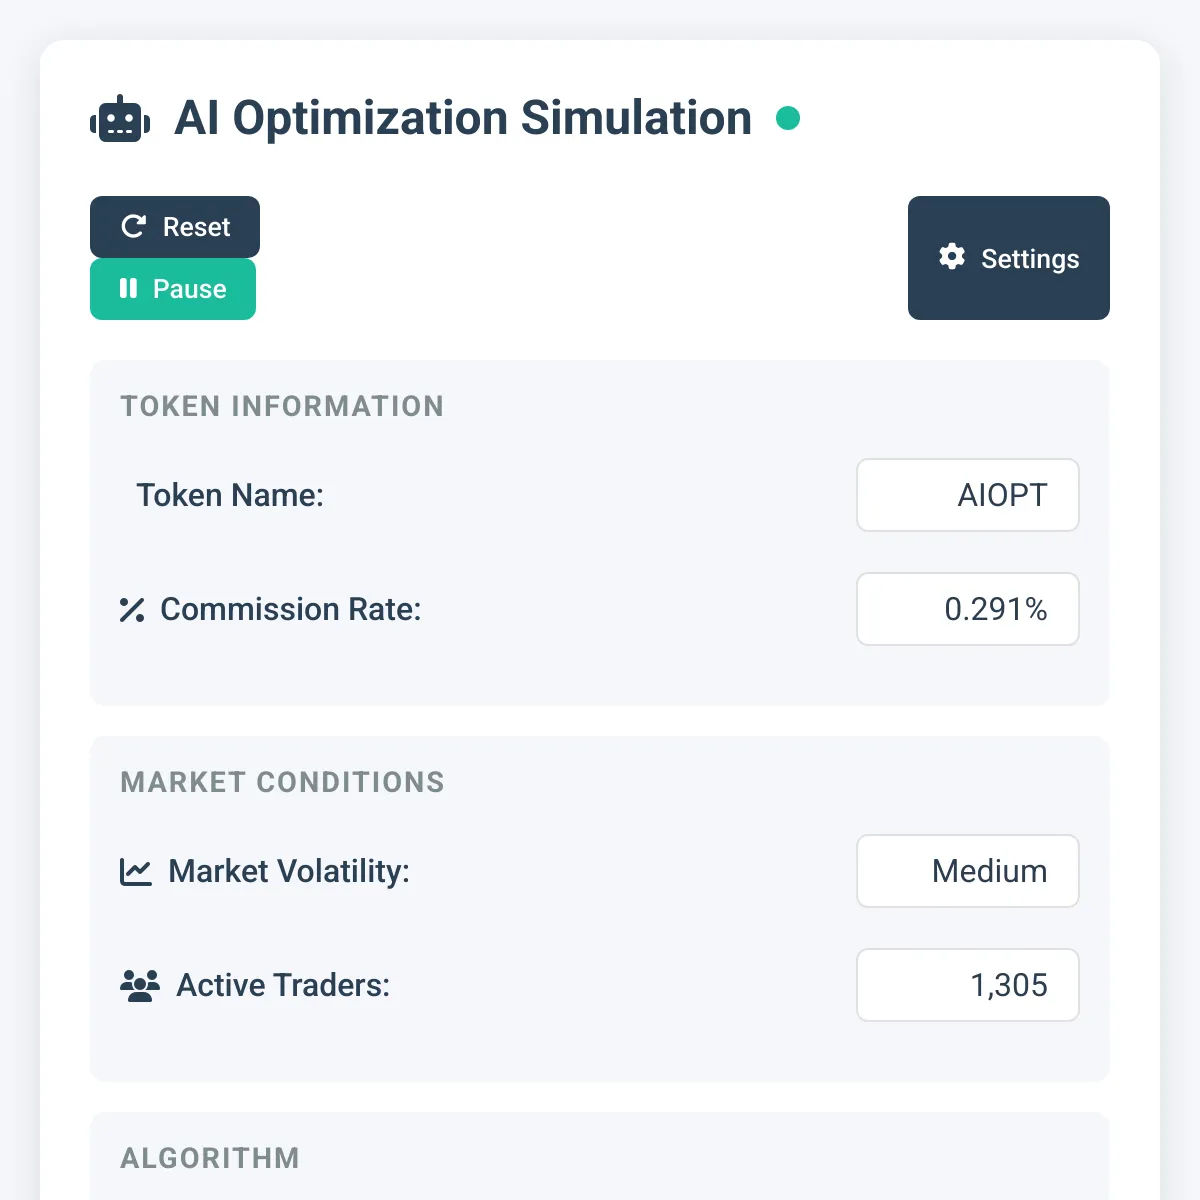Viewport: 1200px width, 1200px height.
Task: Click the refresh icon inside the Reset button
Action: click(133, 227)
